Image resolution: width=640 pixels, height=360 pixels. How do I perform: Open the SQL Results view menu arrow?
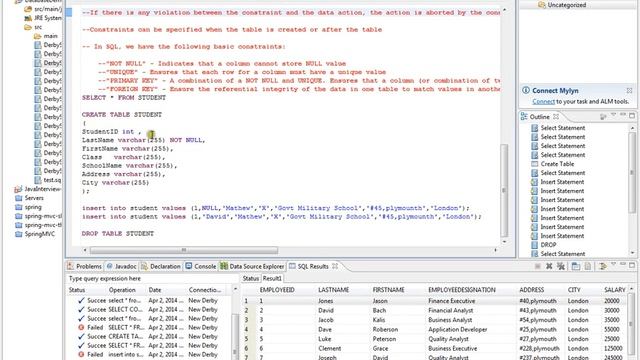613,265
